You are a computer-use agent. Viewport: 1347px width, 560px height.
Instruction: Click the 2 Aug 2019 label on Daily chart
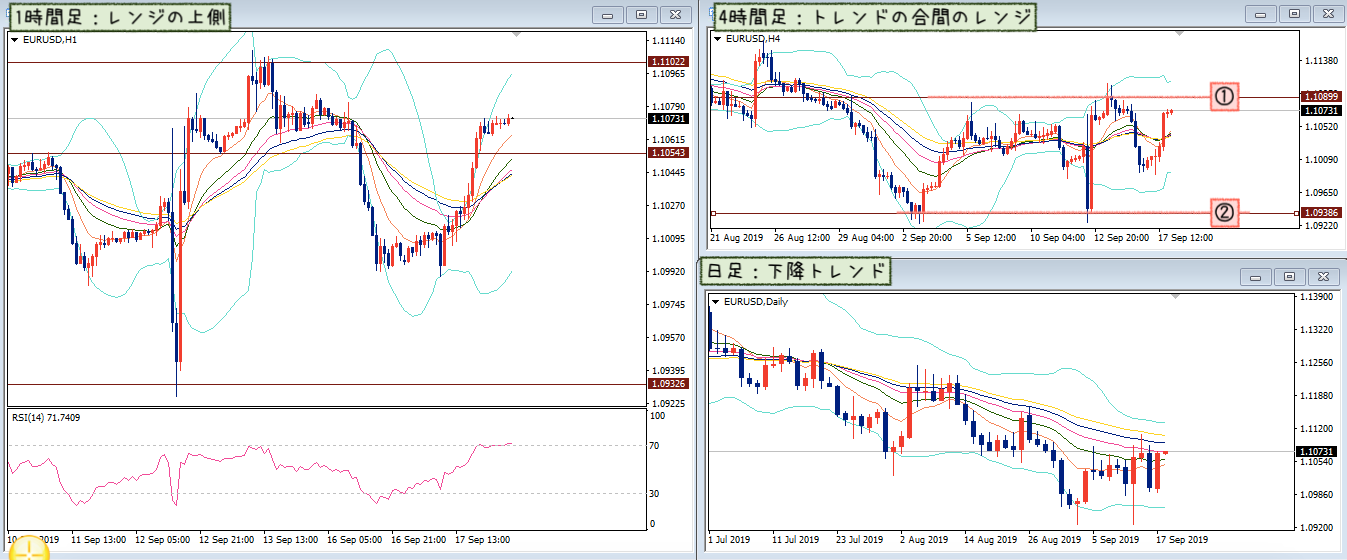point(925,539)
